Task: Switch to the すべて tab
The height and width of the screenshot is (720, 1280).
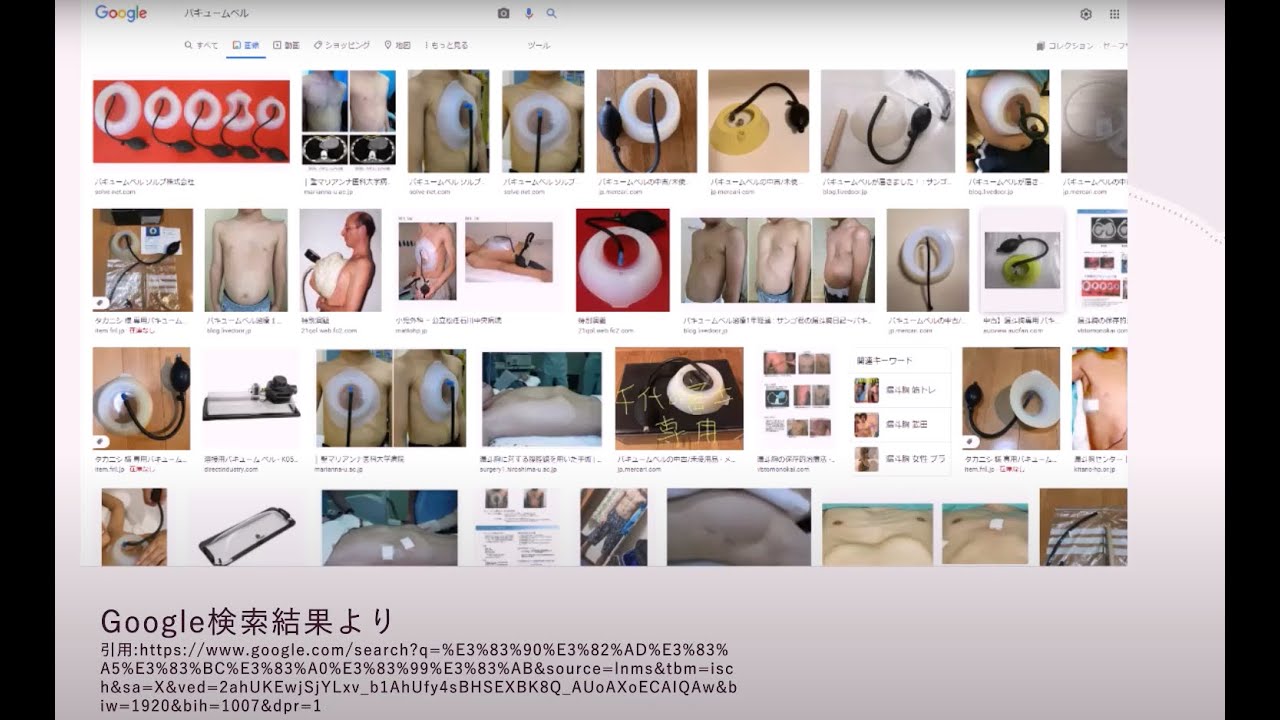Action: tap(201, 45)
